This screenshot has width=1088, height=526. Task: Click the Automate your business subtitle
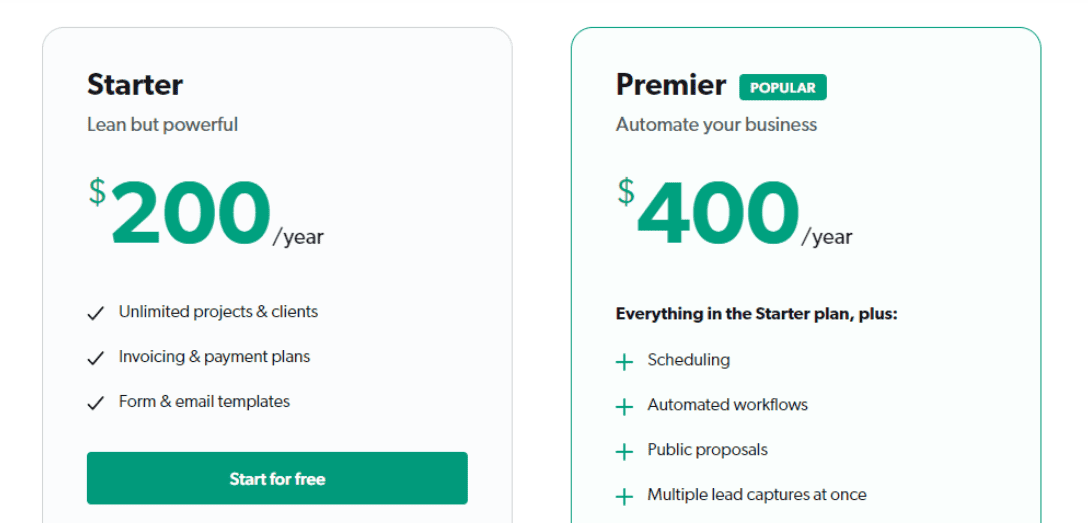[x=716, y=125]
